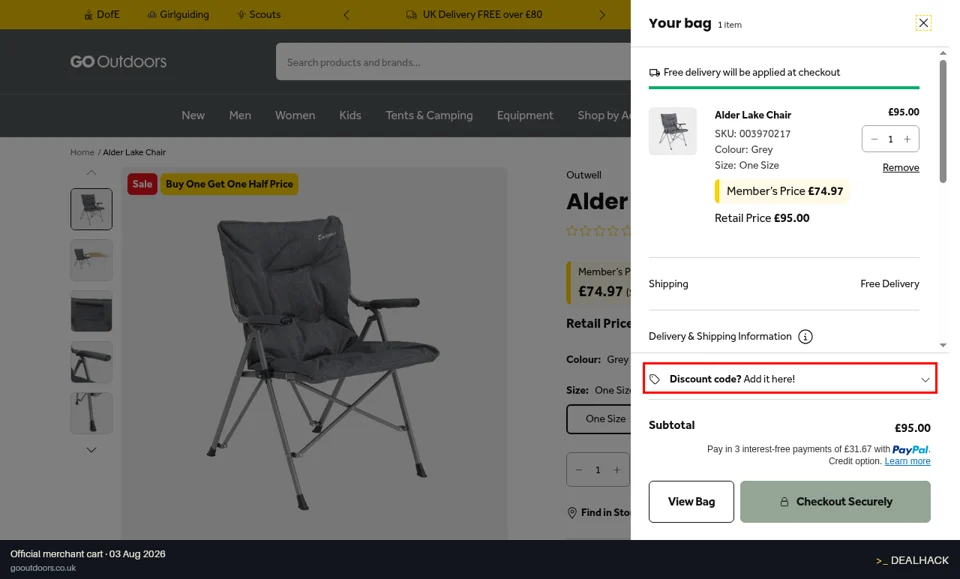Click the bag panel scrollbar thumb
This screenshot has width=960, height=579.
pyautogui.click(x=943, y=121)
